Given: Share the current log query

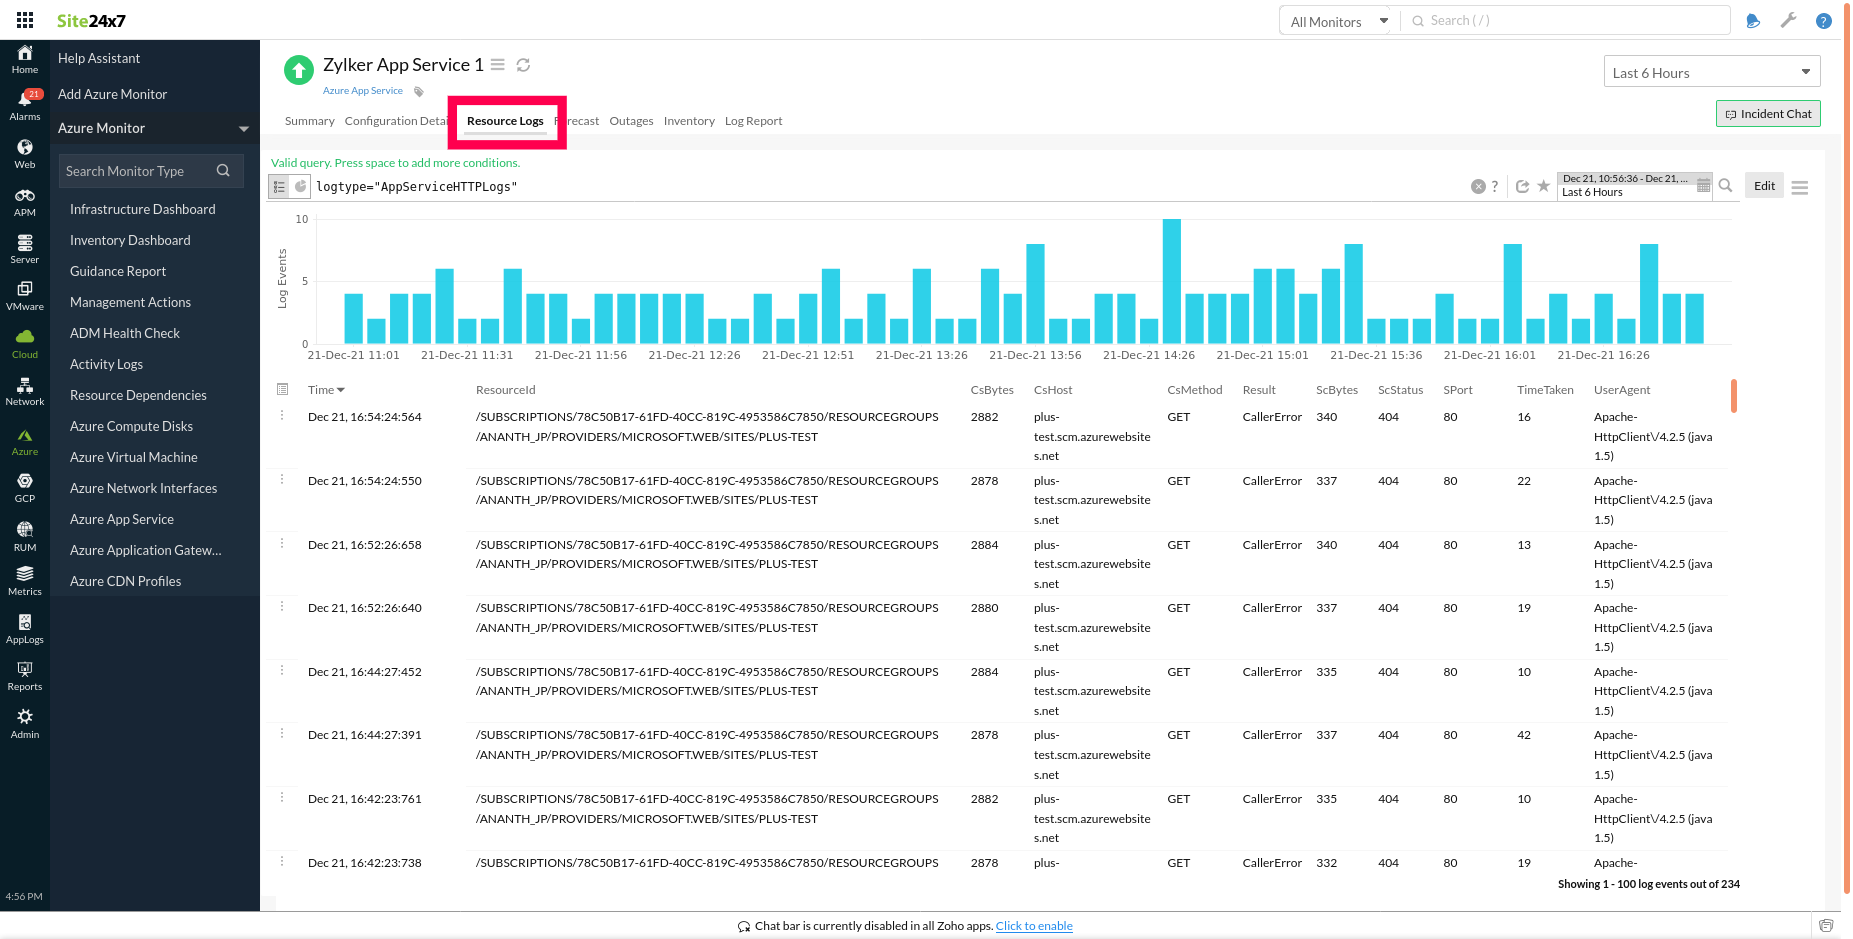Looking at the screenshot, I should tap(1522, 186).
